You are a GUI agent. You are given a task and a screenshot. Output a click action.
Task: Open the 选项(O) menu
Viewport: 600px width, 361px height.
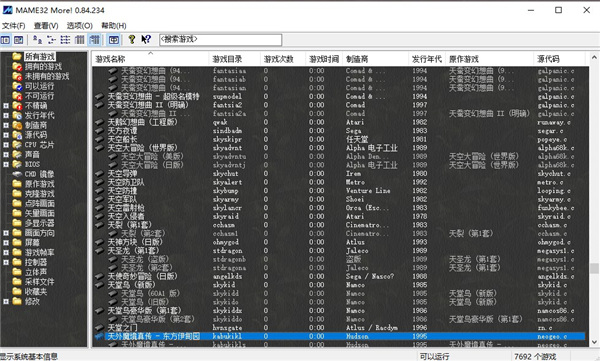80,26
